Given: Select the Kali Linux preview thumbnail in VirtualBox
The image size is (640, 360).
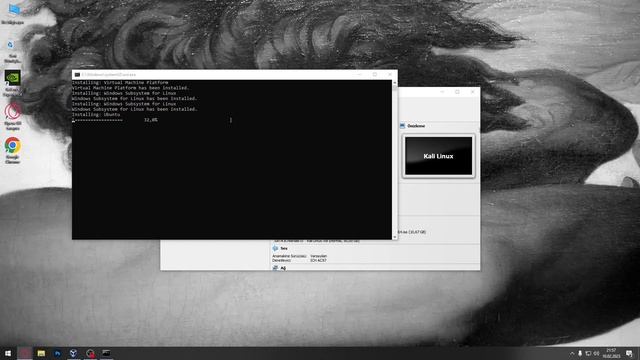Looking at the screenshot, I should click(438, 156).
